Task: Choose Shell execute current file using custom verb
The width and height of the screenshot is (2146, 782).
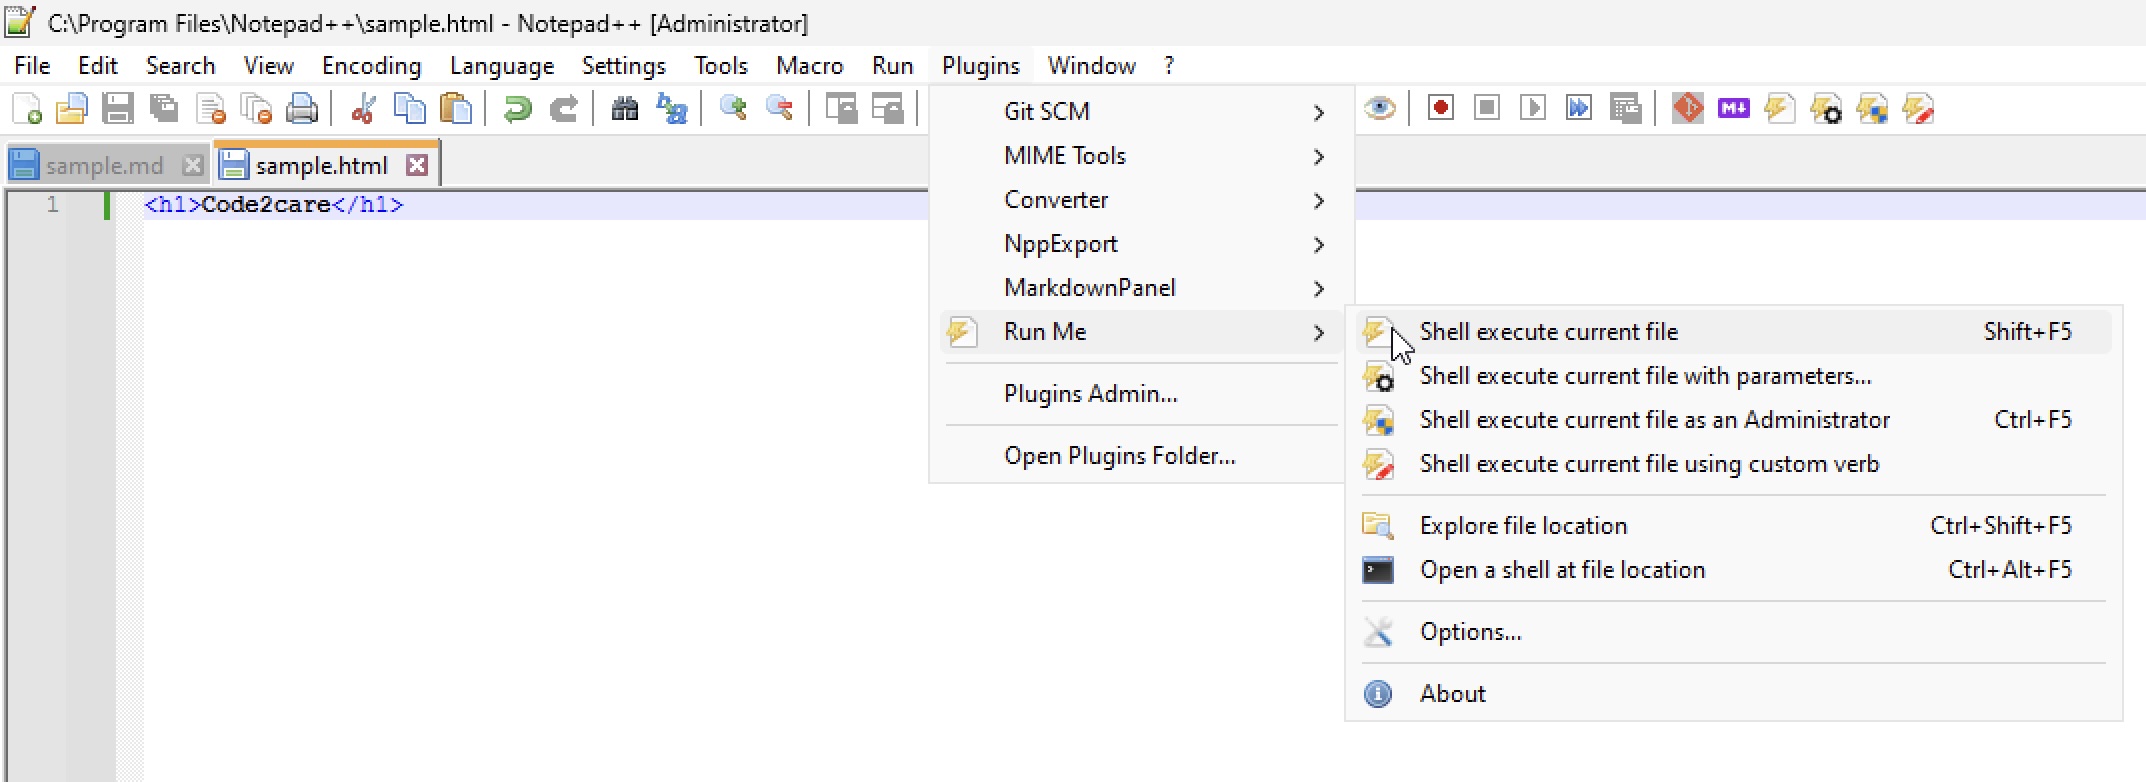Action: point(1733,464)
